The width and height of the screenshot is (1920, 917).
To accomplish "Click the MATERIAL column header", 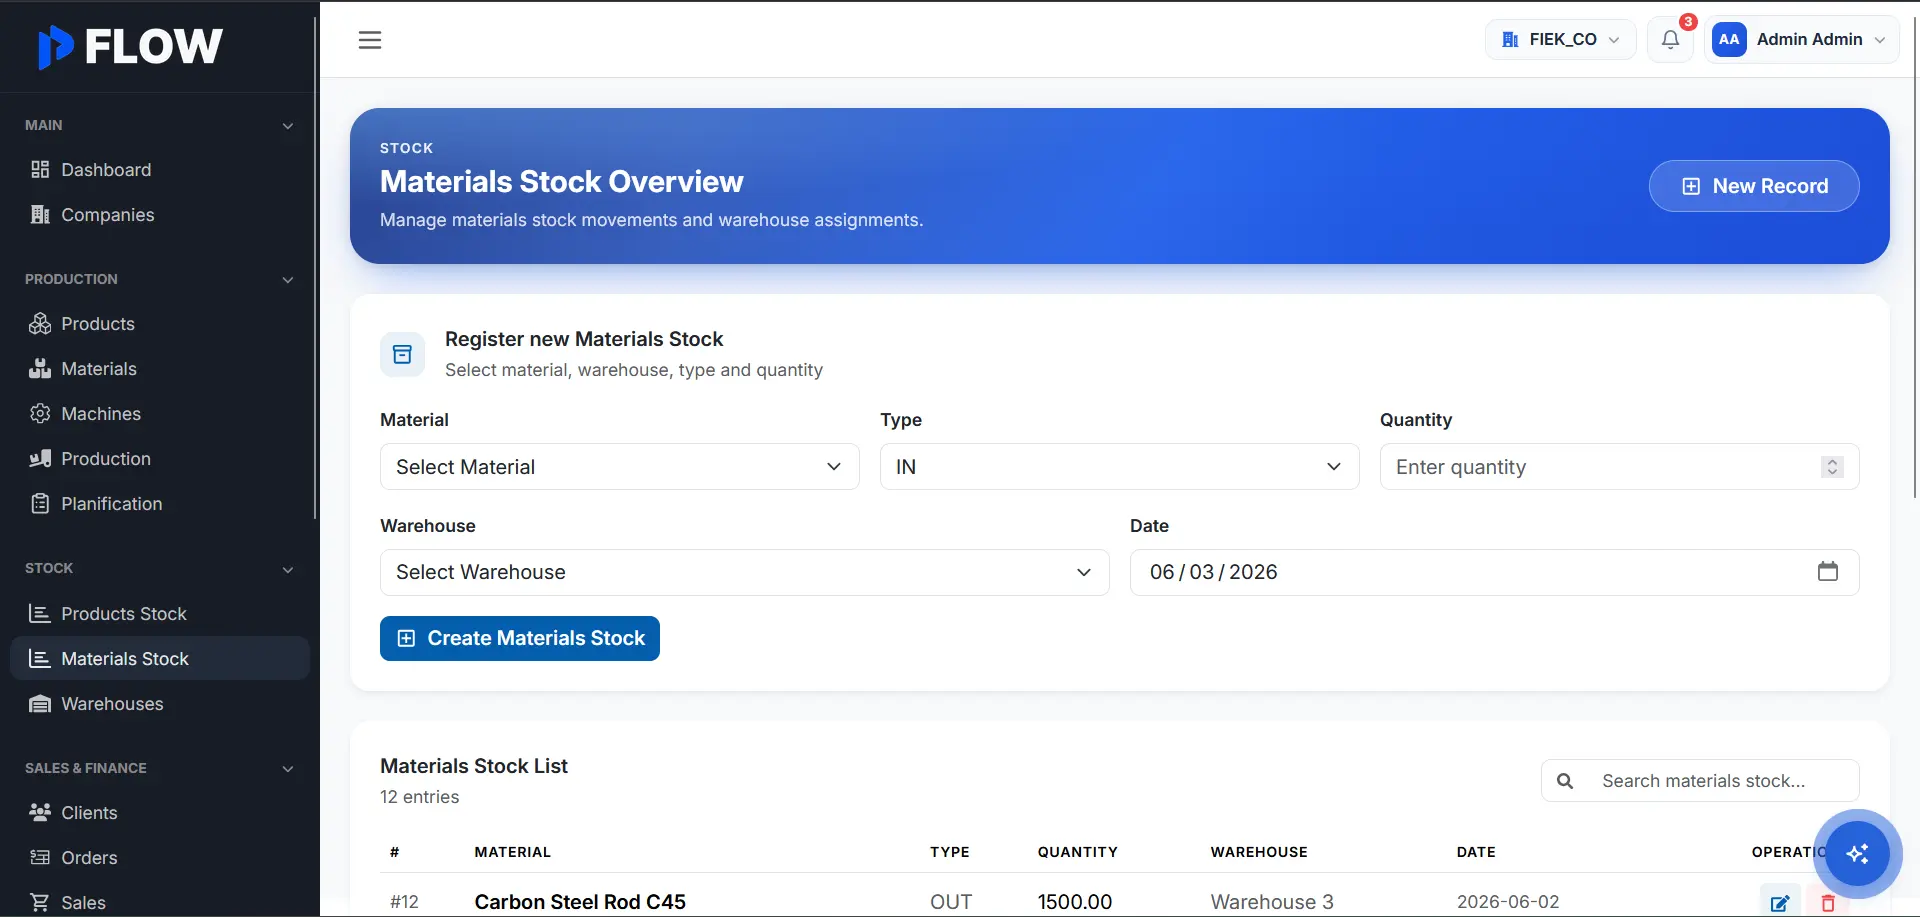I will click(x=512, y=852).
